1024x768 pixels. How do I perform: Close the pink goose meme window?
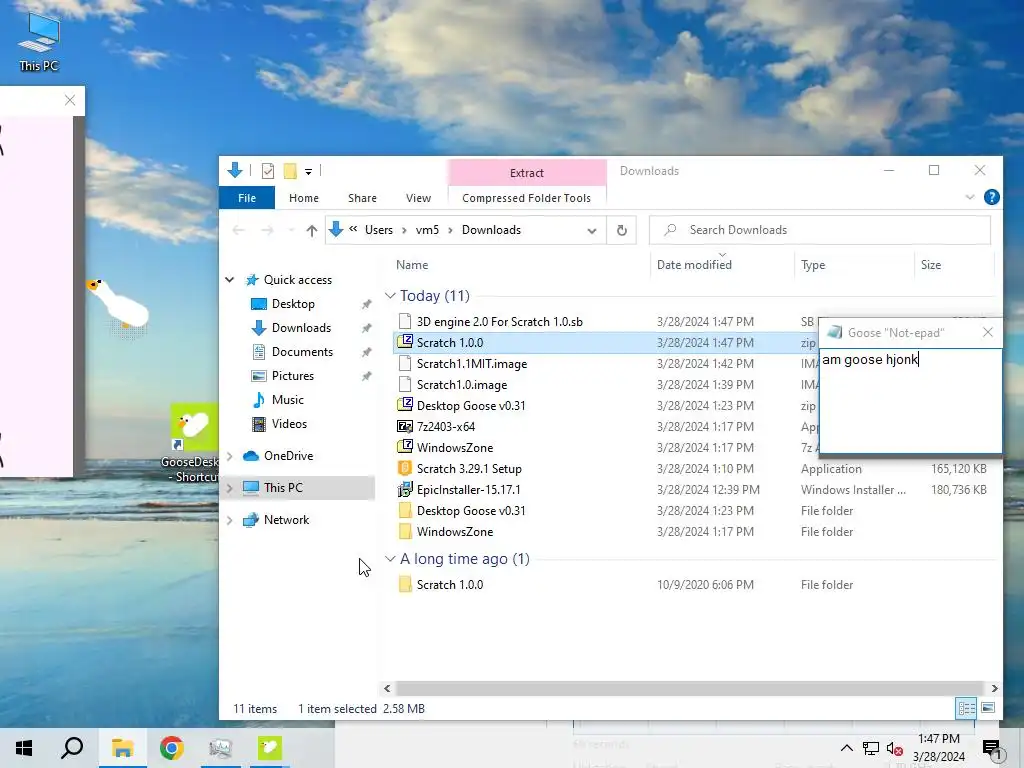70,100
